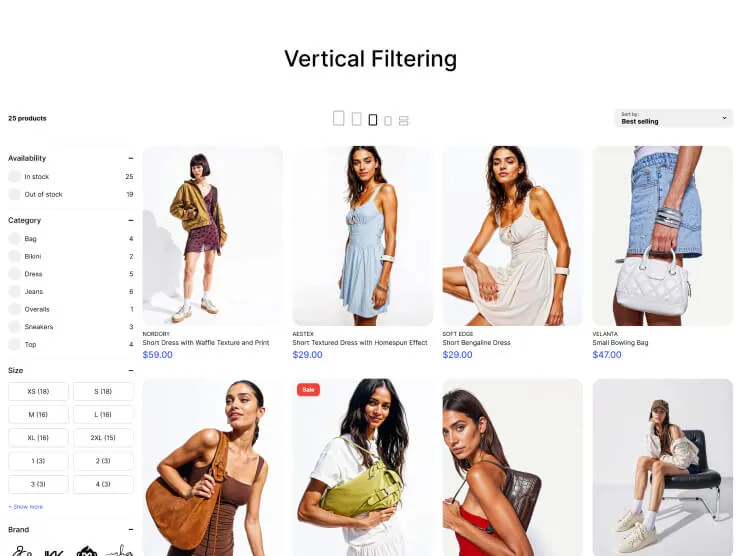Screen dimensions: 740x556
Task: Collapse the Availability filter section
Action: click(131, 158)
